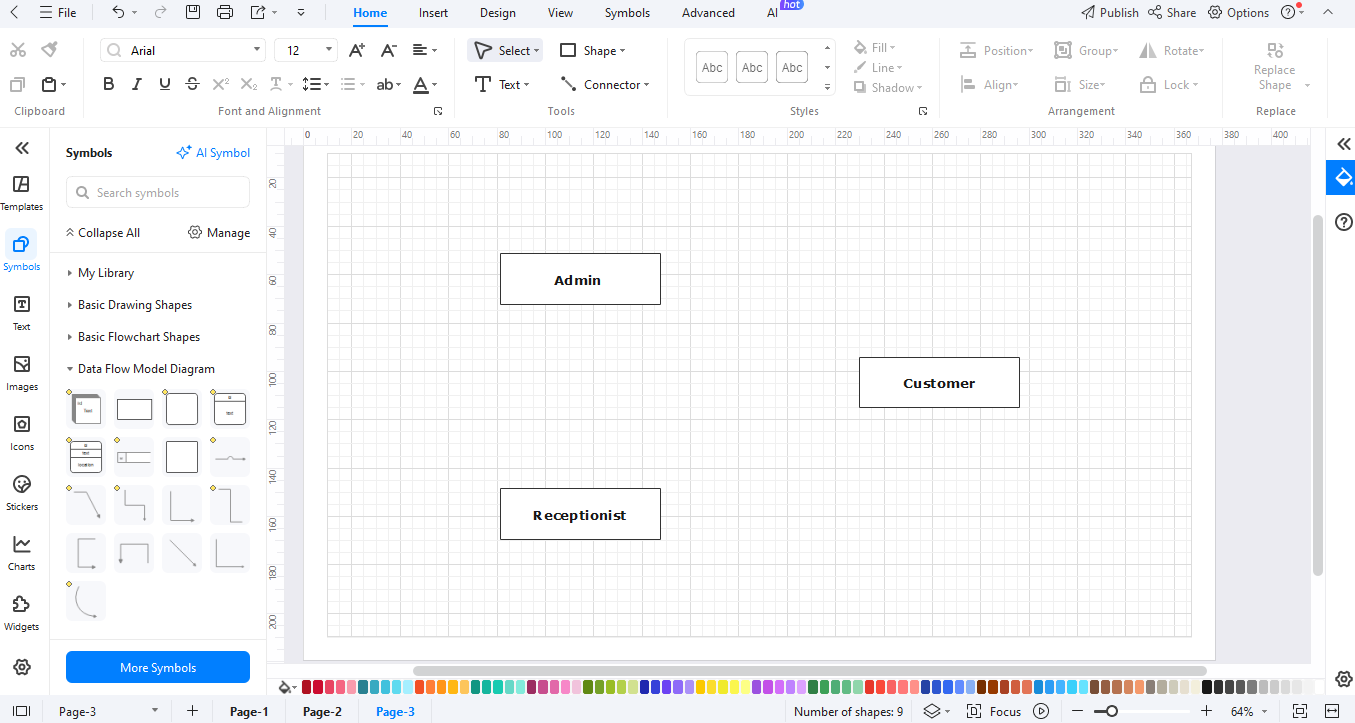
Task: Click the AI Symbol link
Action: point(213,153)
